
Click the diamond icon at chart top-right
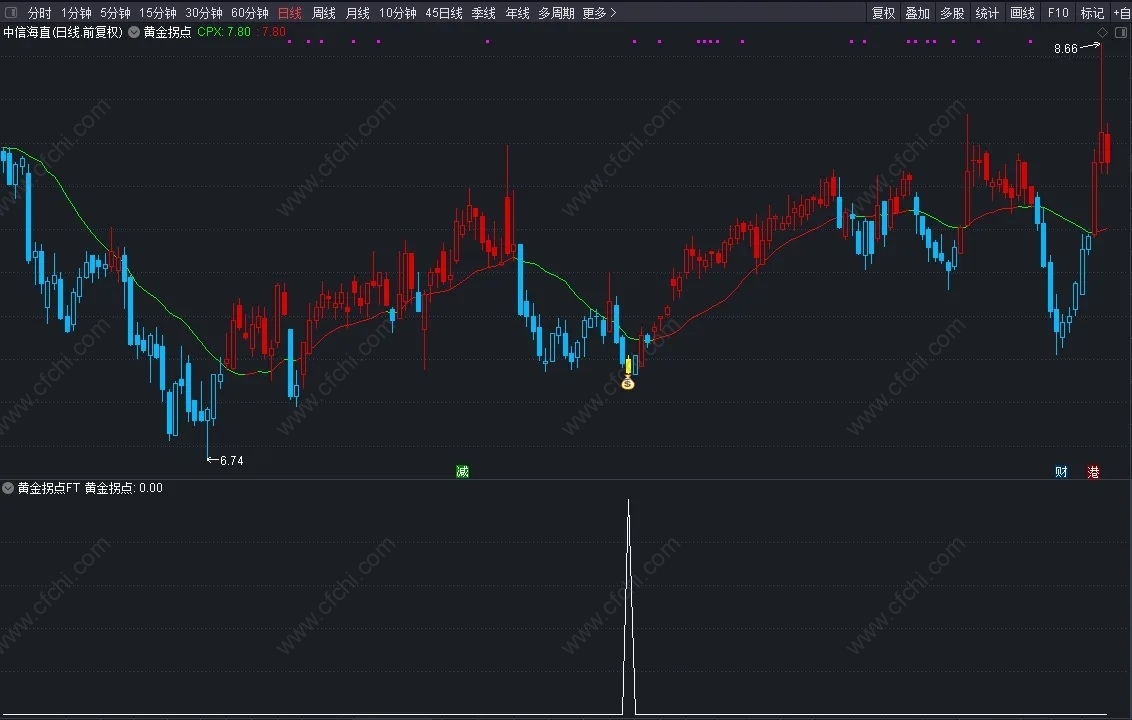click(x=1102, y=32)
